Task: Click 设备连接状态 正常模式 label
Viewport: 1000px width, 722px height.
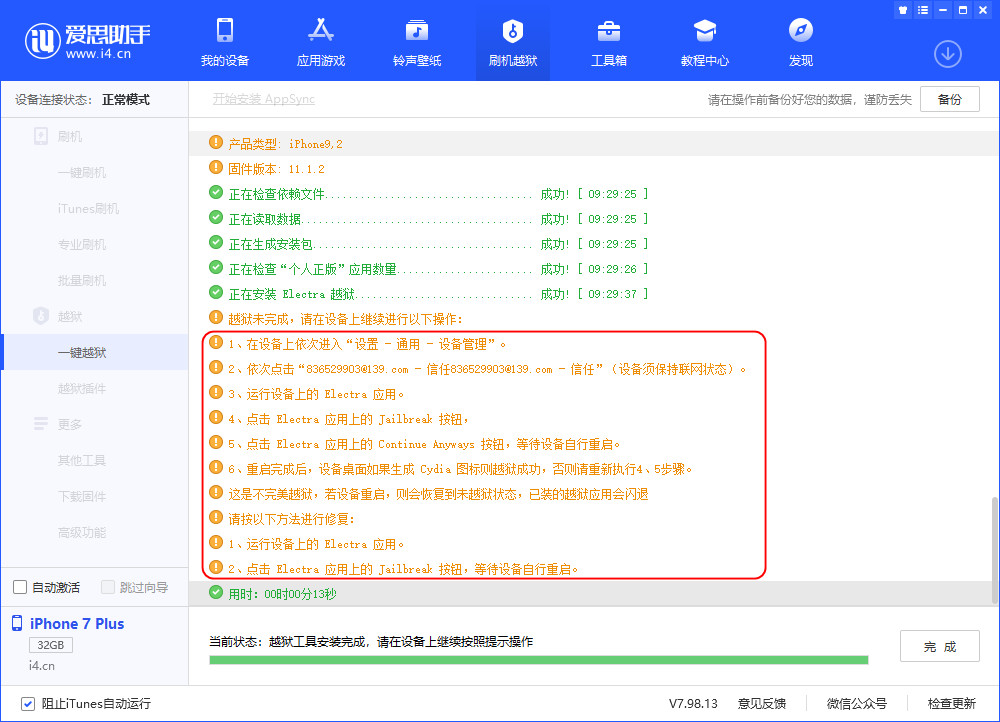Action: coord(82,99)
